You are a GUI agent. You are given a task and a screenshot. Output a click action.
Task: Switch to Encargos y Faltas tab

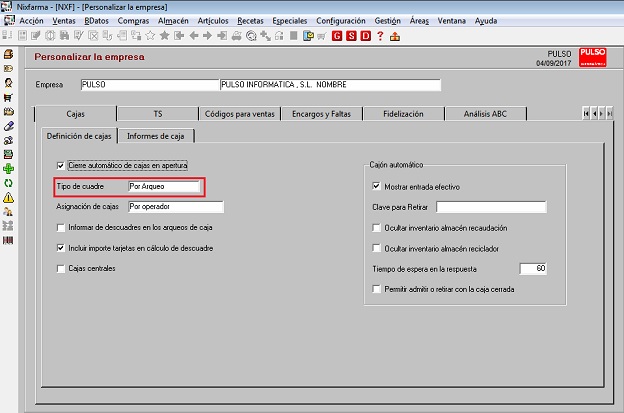pos(322,114)
